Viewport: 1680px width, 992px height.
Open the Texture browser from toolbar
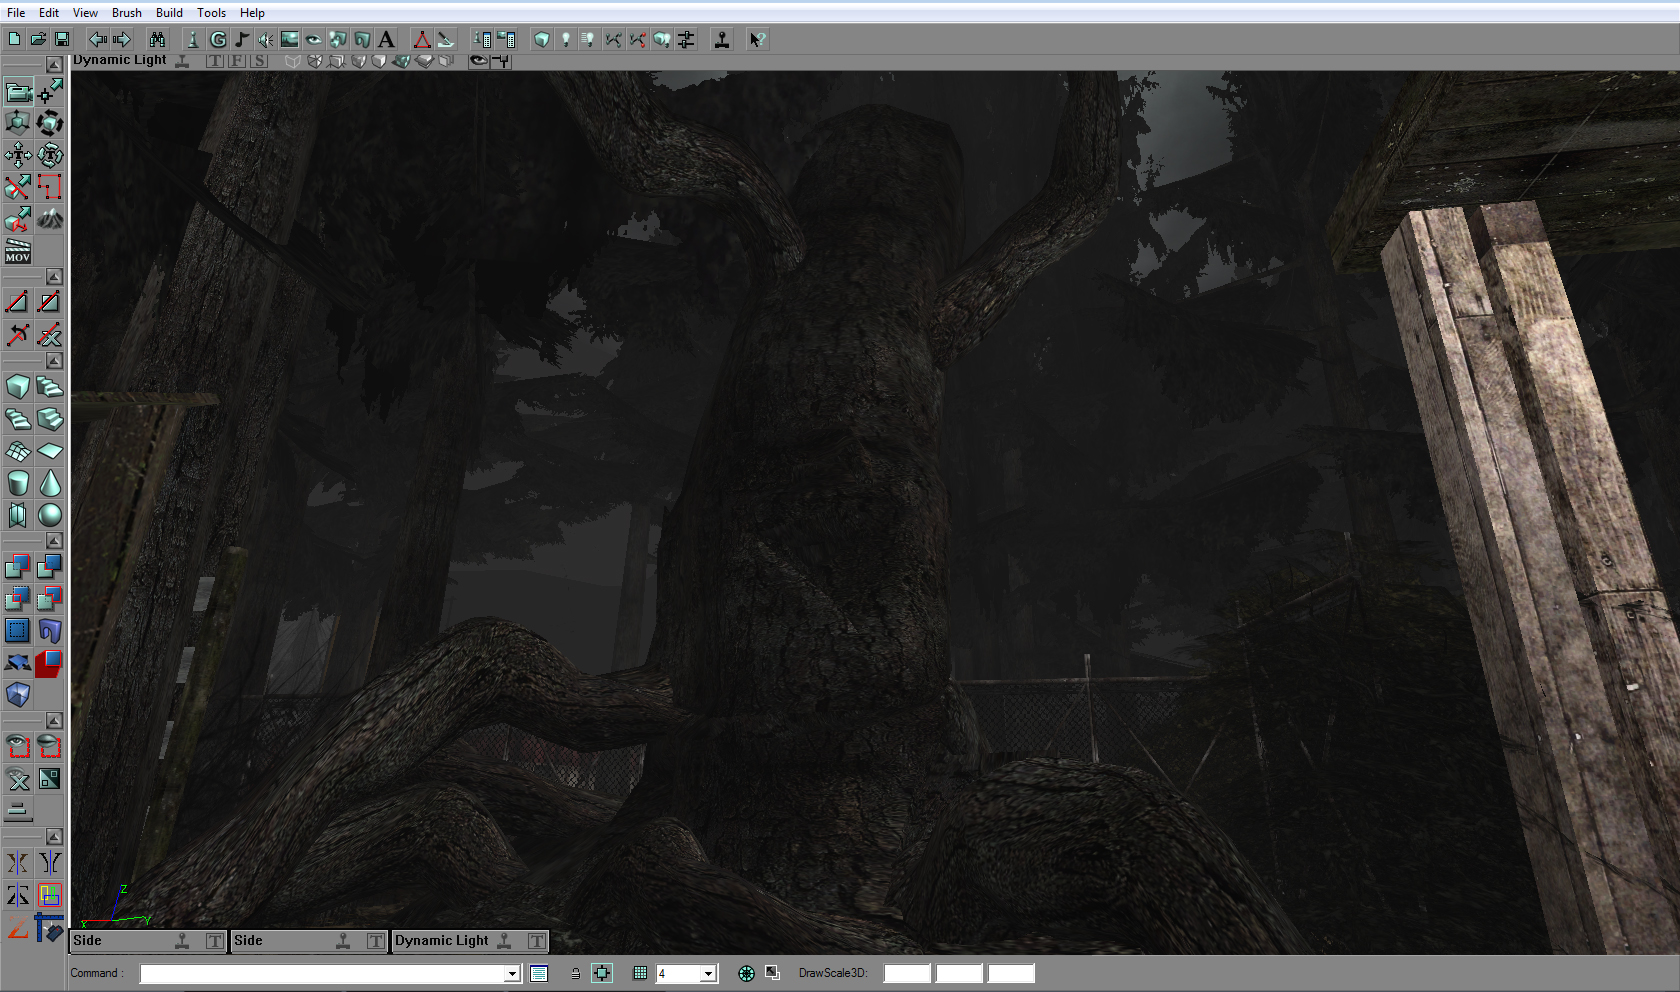click(289, 40)
